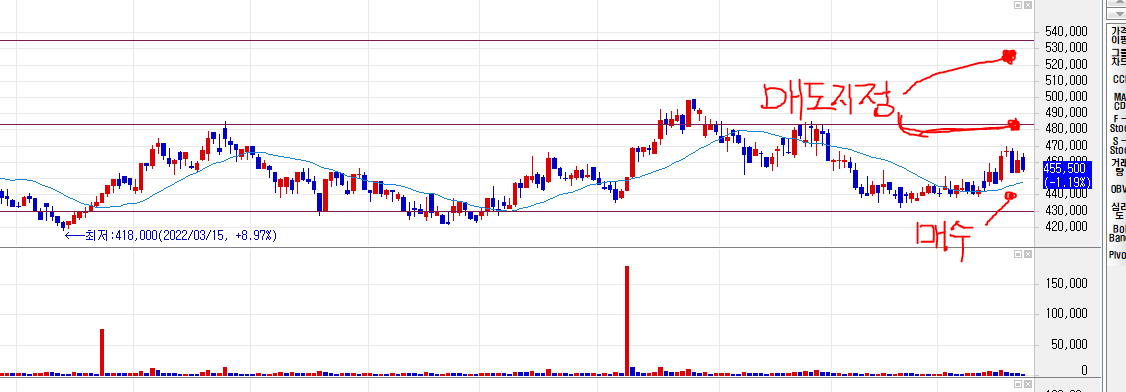This screenshot has width=1126, height=392.
Task: Select the S-Stochastic indicator entry
Action: 1119,145
